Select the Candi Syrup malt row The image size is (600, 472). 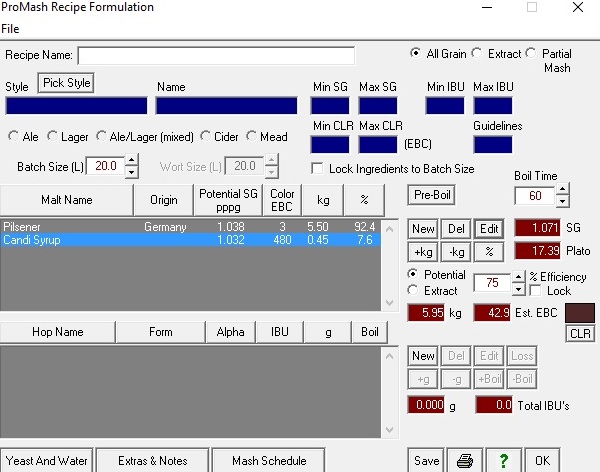tap(190, 240)
